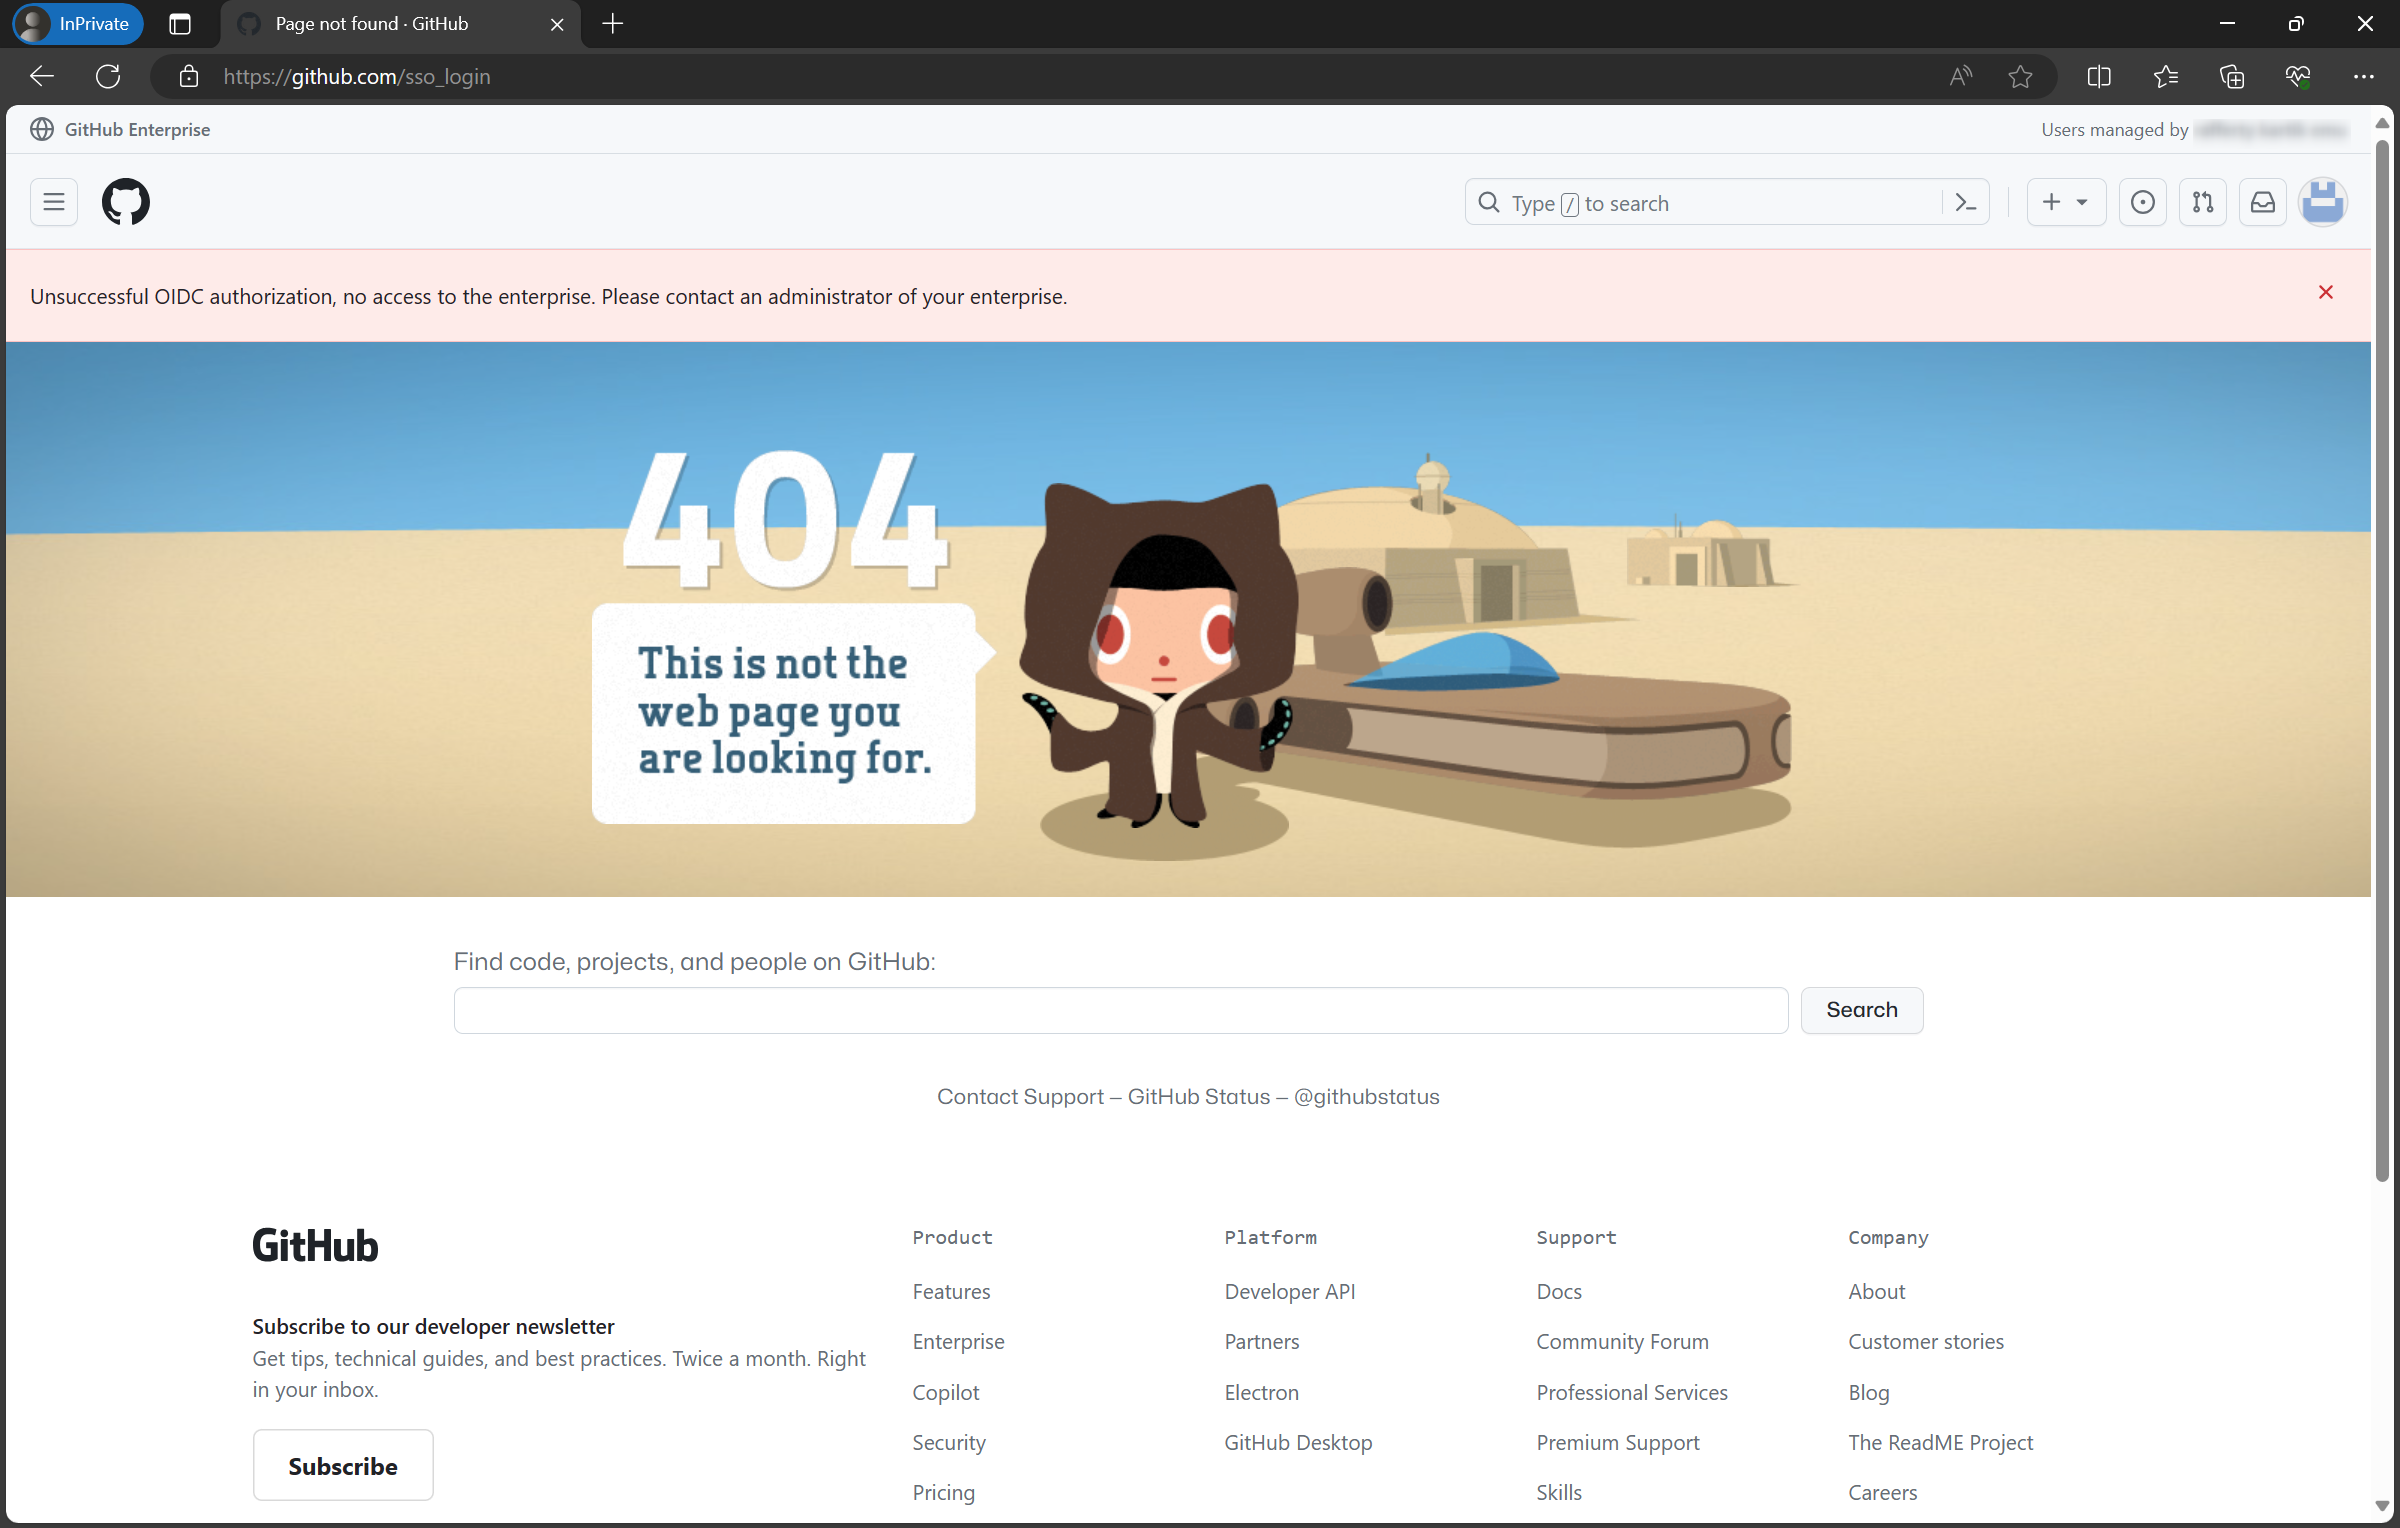Open the plus dropdown to create new items
Image resolution: width=2400 pixels, height=1528 pixels.
pyautogui.click(x=2066, y=201)
